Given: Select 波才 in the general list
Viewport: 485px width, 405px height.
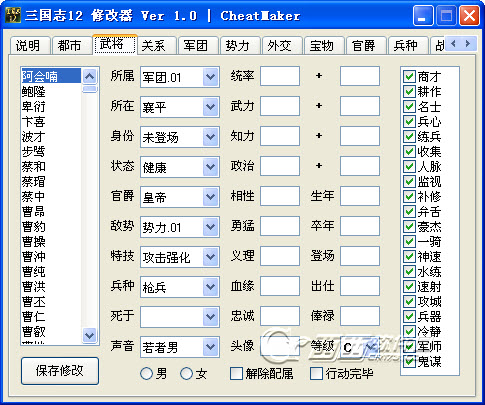Looking at the screenshot, I should (x=51, y=136).
